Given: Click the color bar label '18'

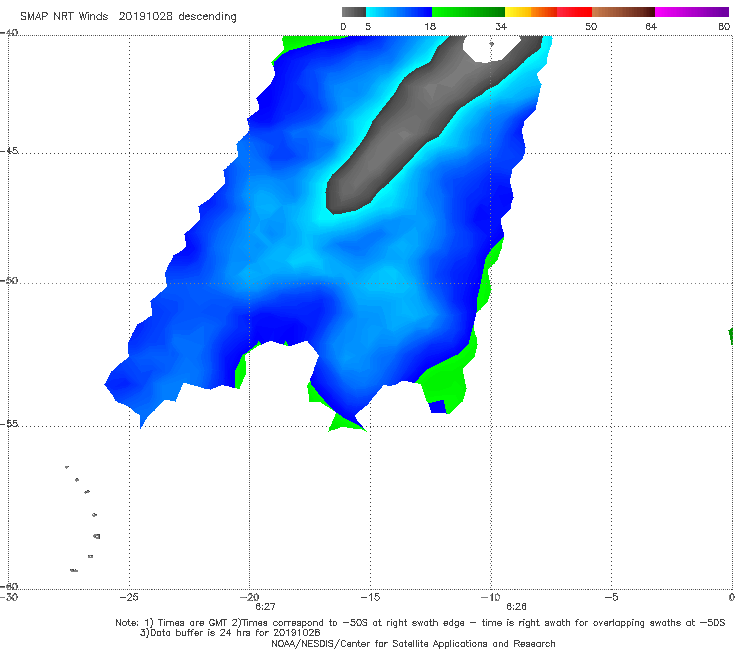Looking at the screenshot, I should 430,26.
